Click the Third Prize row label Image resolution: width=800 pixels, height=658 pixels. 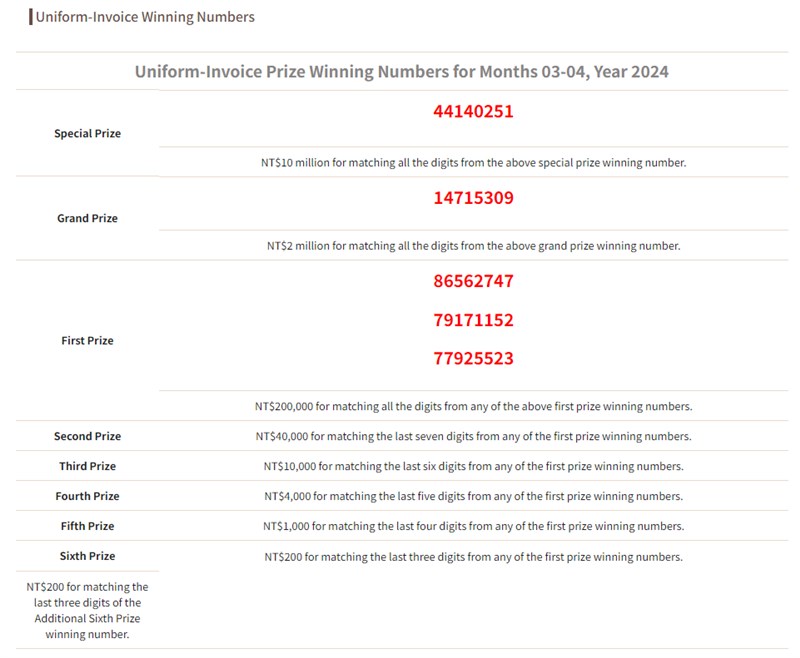coord(85,466)
